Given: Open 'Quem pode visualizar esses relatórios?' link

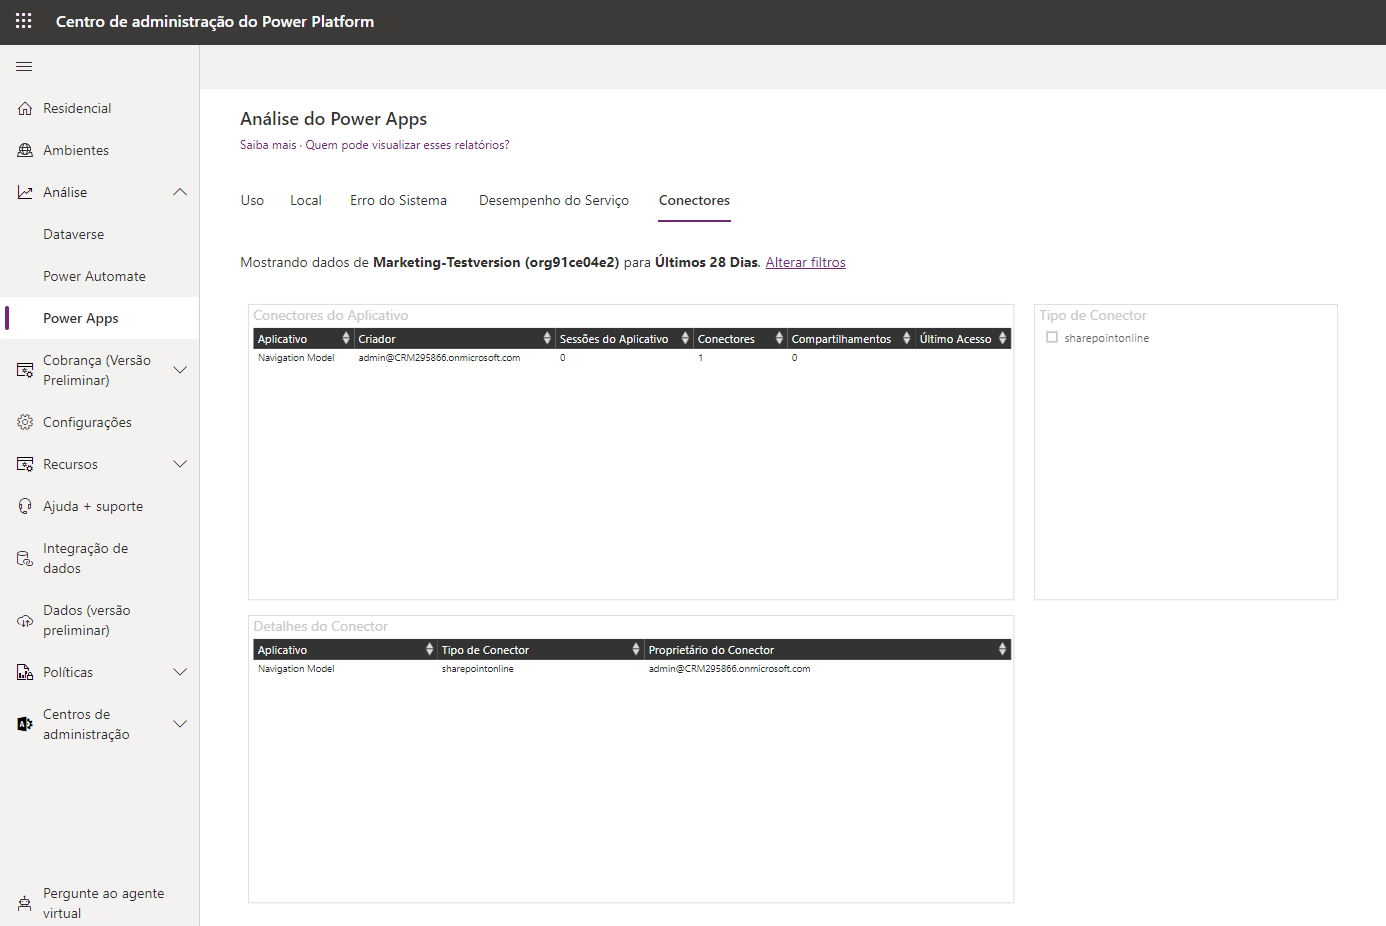Looking at the screenshot, I should 407,145.
